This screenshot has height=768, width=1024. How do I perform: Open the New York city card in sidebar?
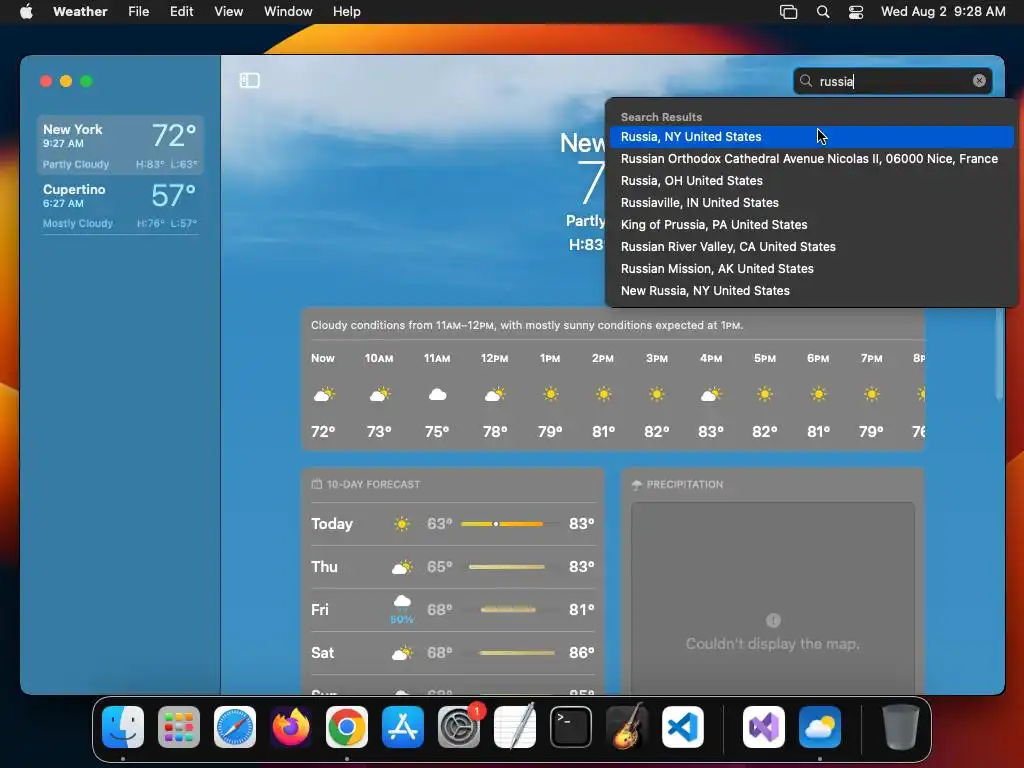[120, 145]
